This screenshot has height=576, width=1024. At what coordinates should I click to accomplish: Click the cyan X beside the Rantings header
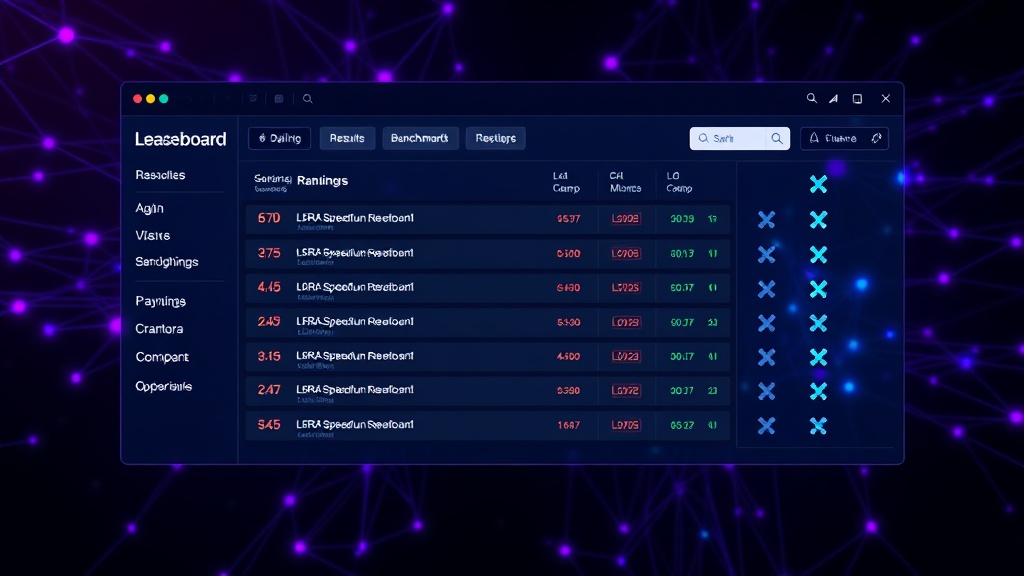818,184
